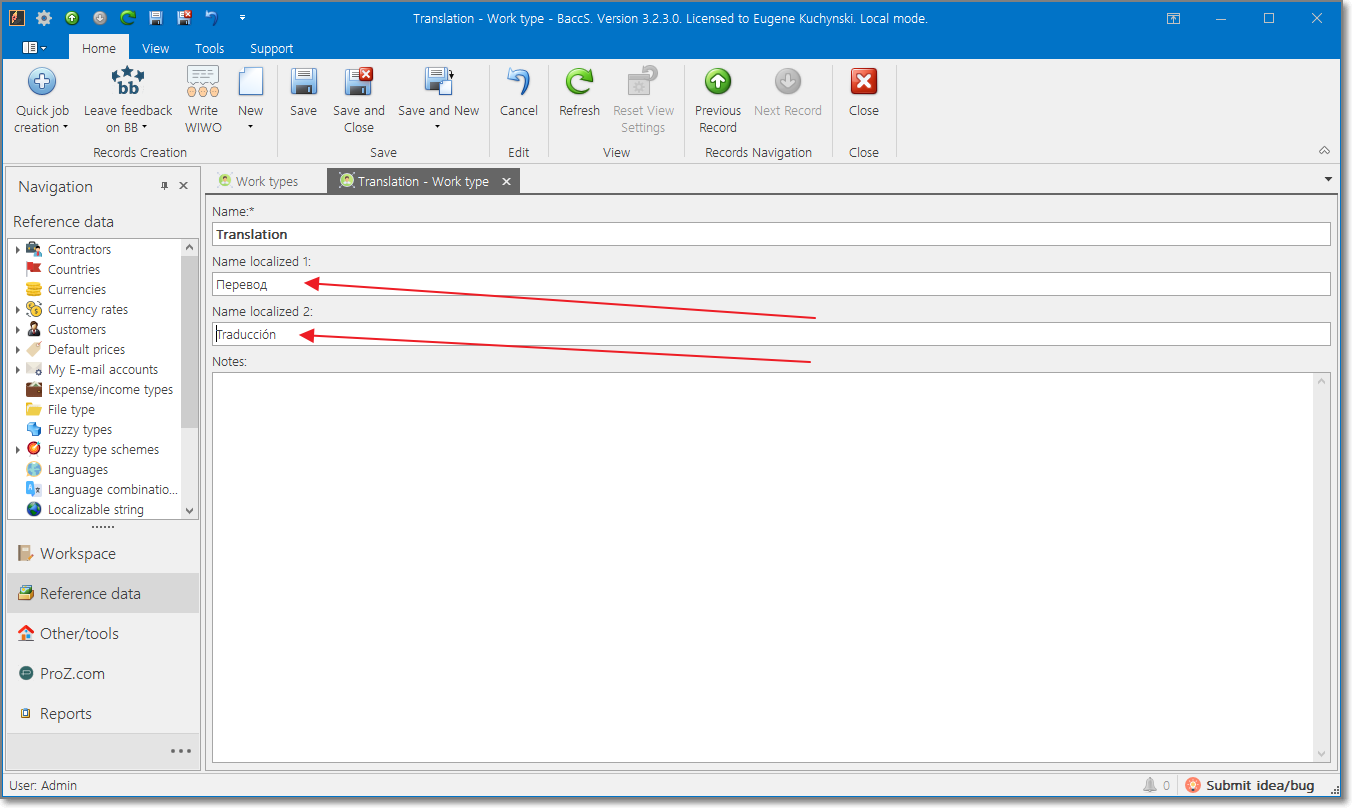Click red Close ribbon button
The height and width of the screenshot is (808, 1352).
pos(864,92)
